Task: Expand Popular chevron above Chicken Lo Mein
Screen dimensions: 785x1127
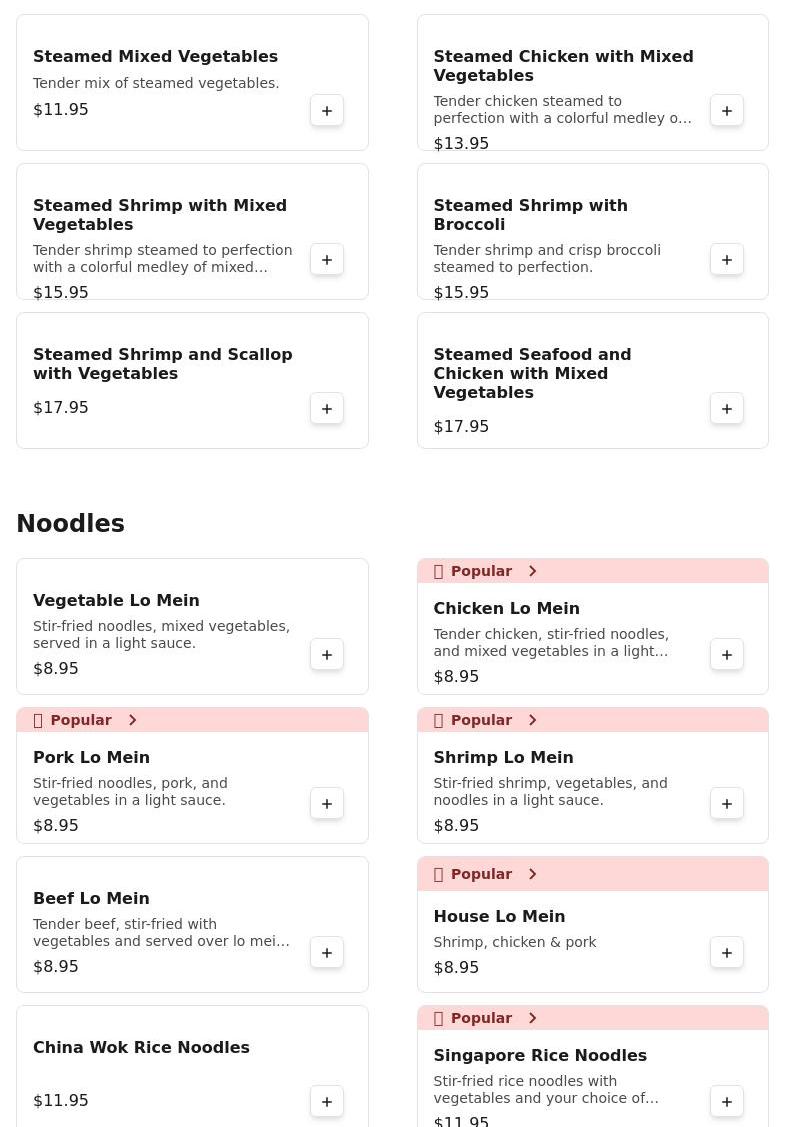Action: coord(533,571)
